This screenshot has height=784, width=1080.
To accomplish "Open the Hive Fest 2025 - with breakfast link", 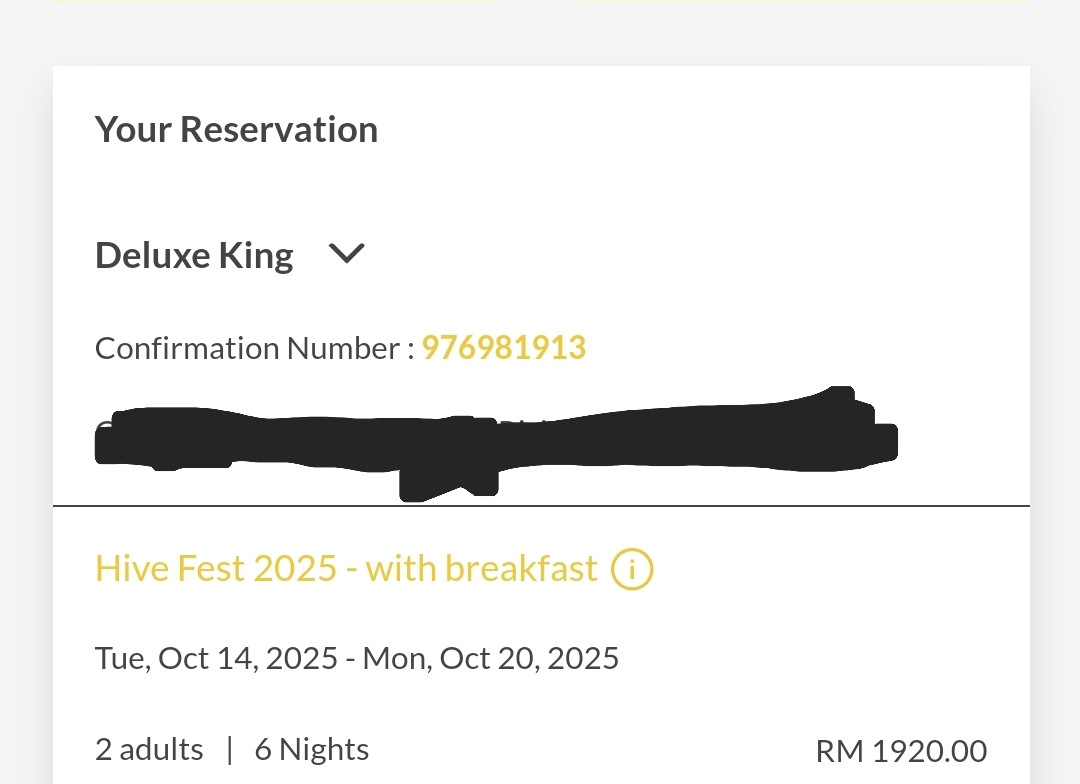I will [346, 569].
